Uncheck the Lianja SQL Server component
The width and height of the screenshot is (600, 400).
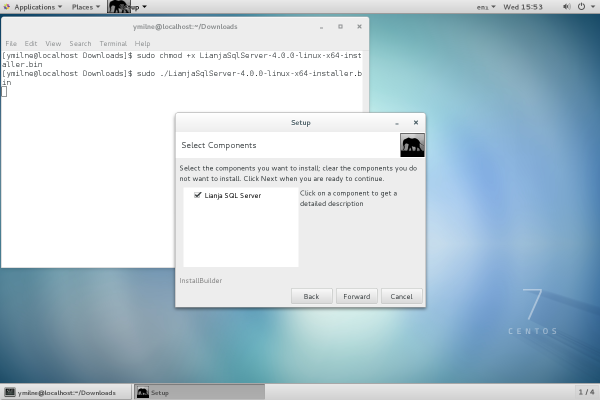198,196
